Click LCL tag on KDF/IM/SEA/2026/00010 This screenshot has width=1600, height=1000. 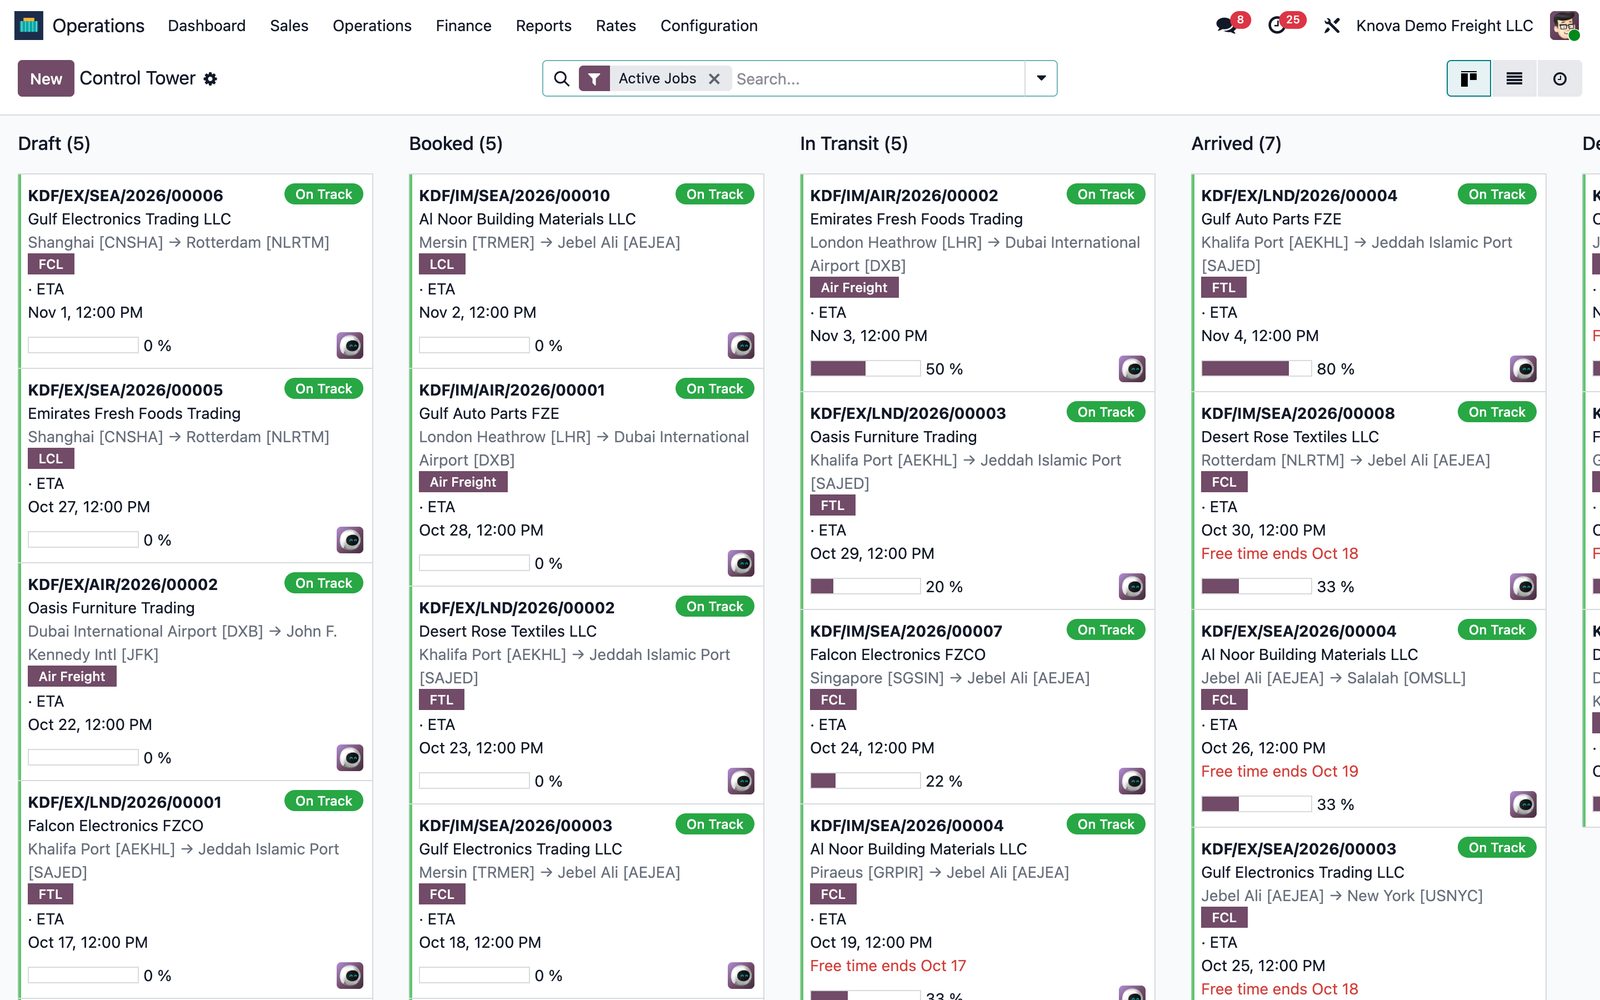[x=442, y=264]
